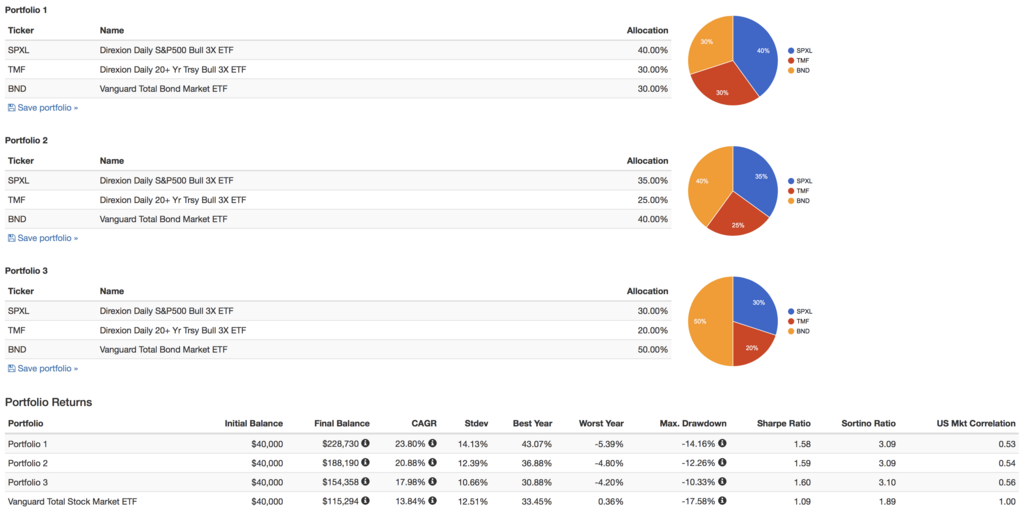
Task: Click SPXL legend entry of Portfolio 1 chart
Action: (800, 50)
